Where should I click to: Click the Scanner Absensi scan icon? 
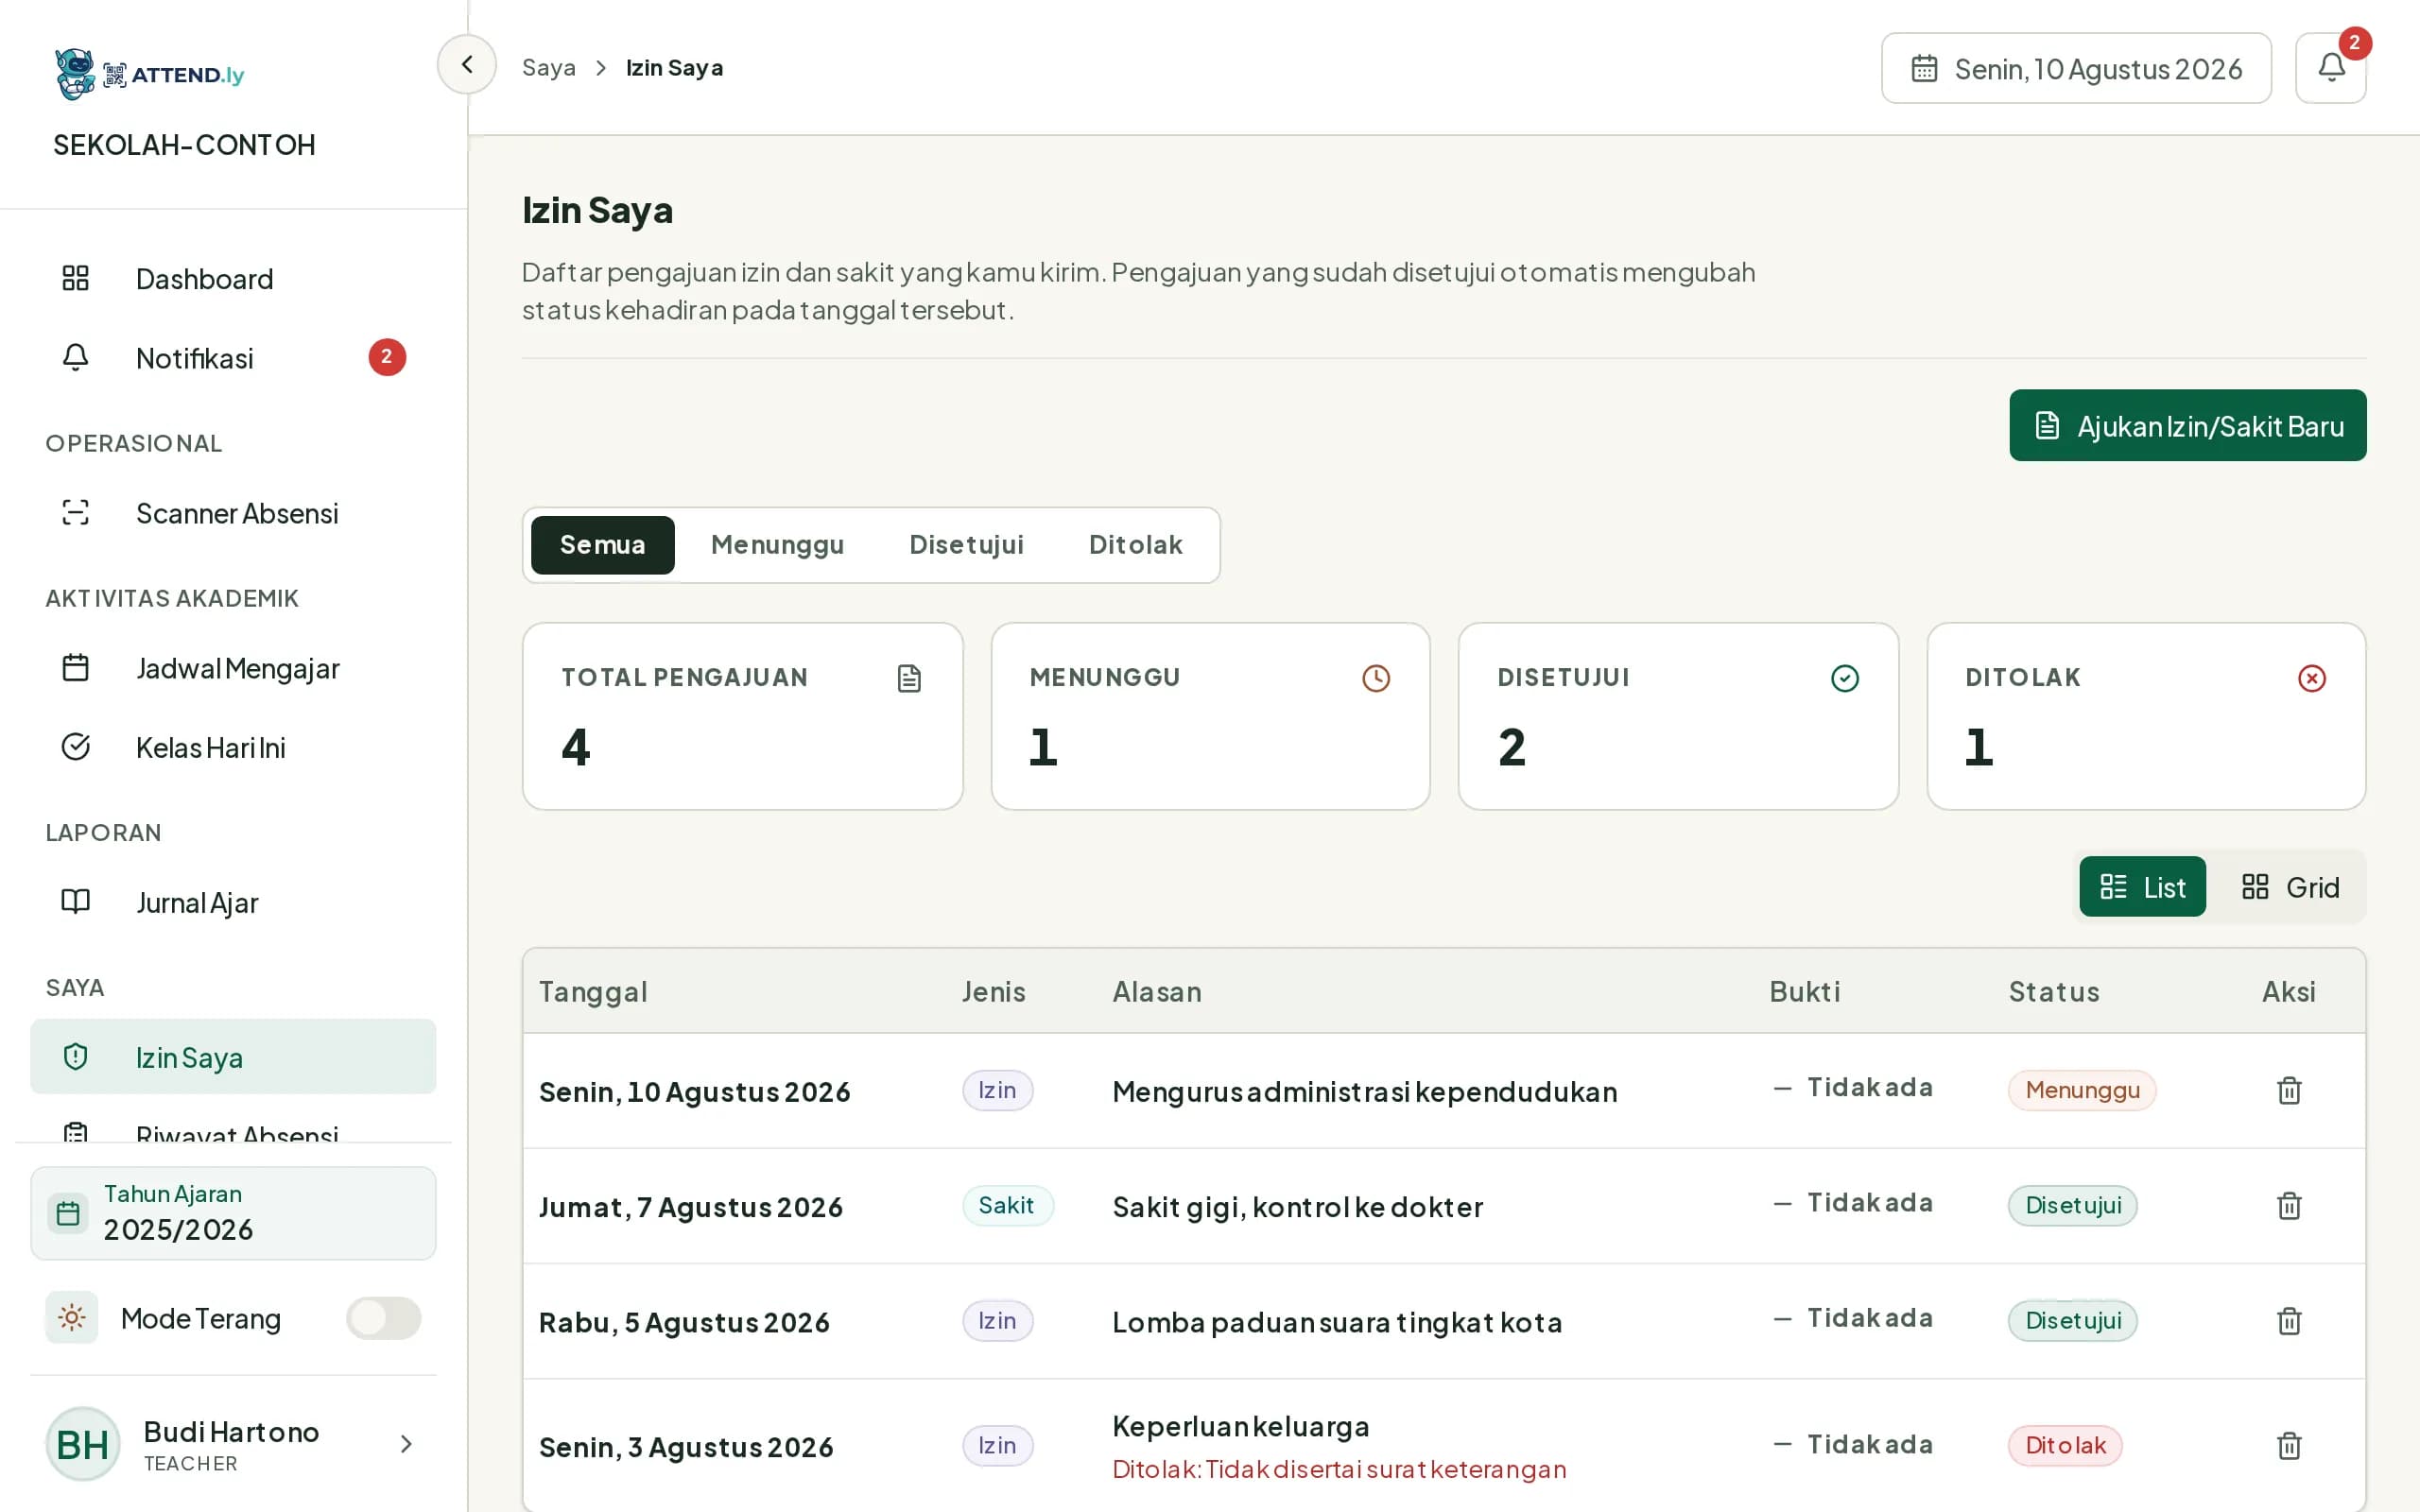click(76, 513)
